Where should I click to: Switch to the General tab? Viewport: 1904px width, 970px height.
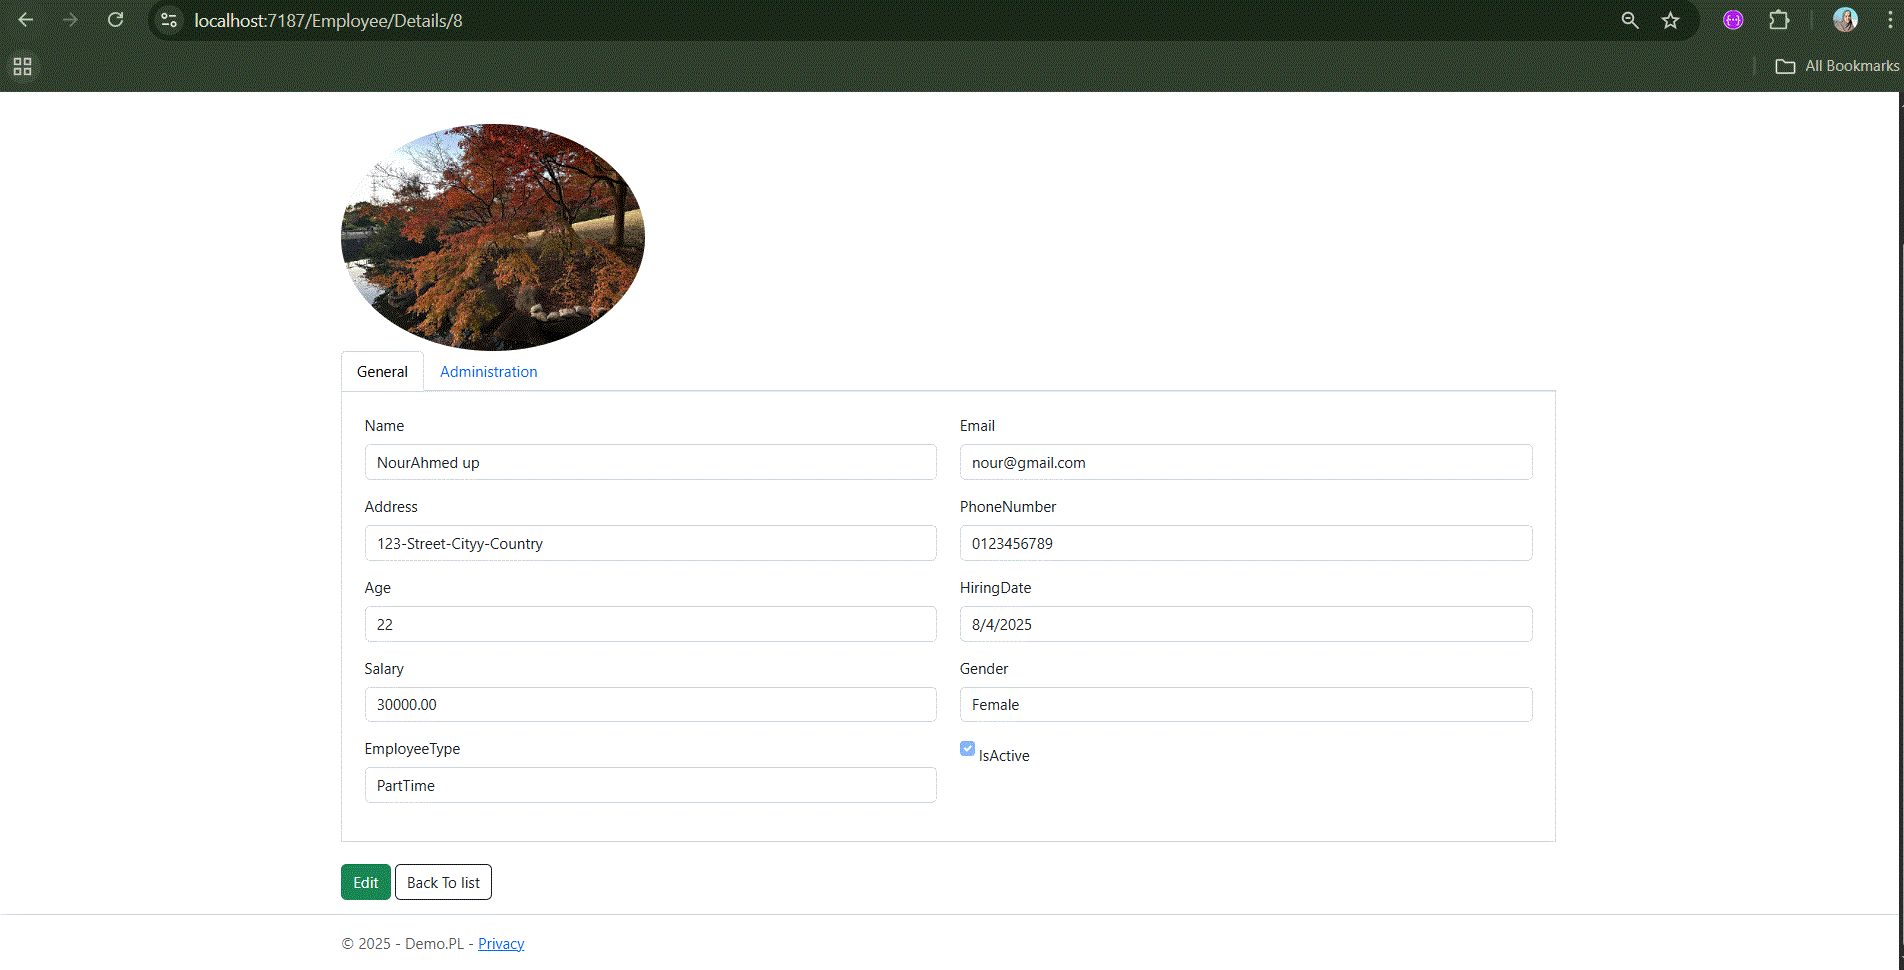pos(382,372)
